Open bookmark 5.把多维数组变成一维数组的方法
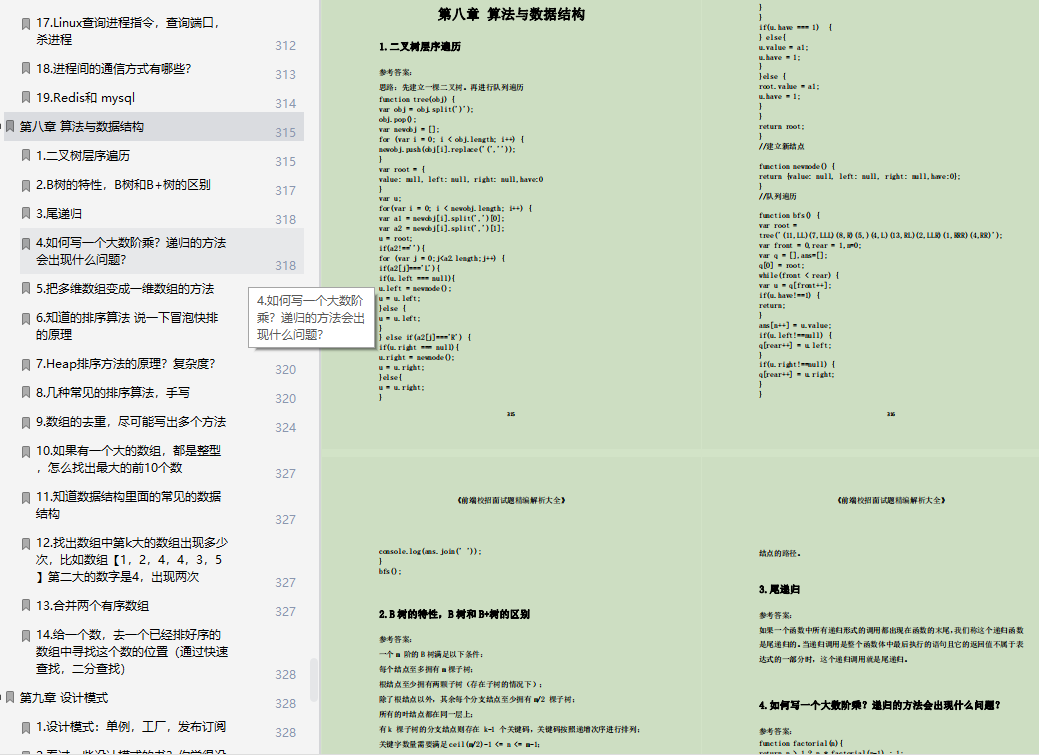Image resolution: width=1039 pixels, height=755 pixels. [x=125, y=289]
